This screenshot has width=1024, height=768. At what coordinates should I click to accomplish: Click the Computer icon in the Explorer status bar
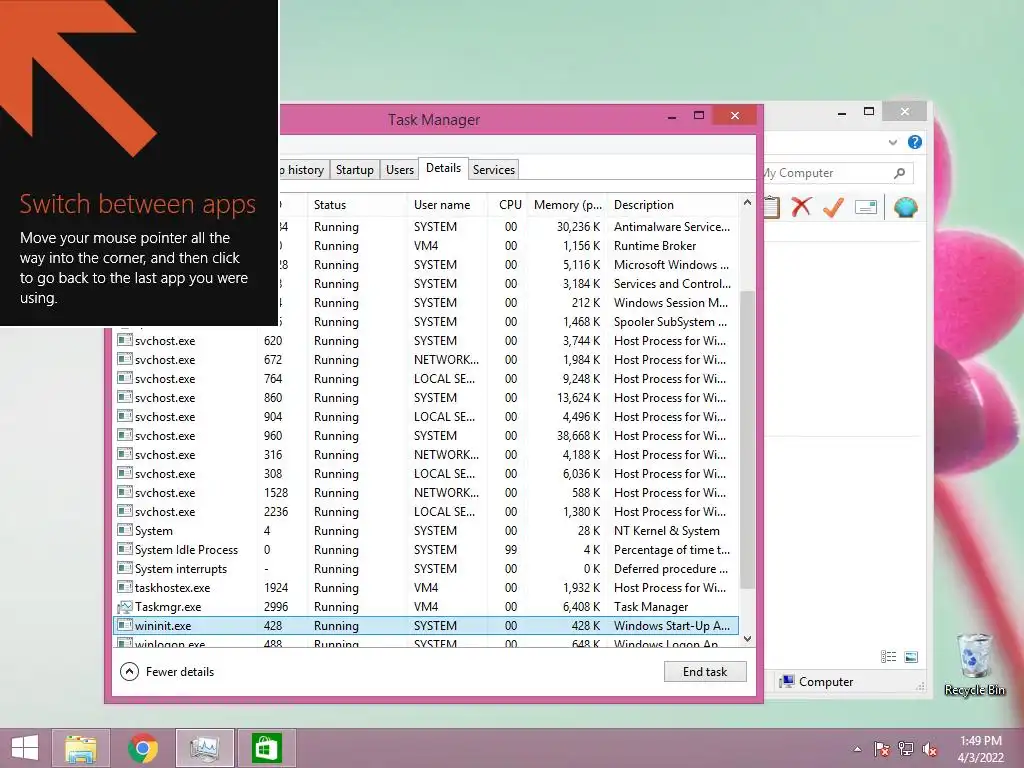(x=788, y=681)
